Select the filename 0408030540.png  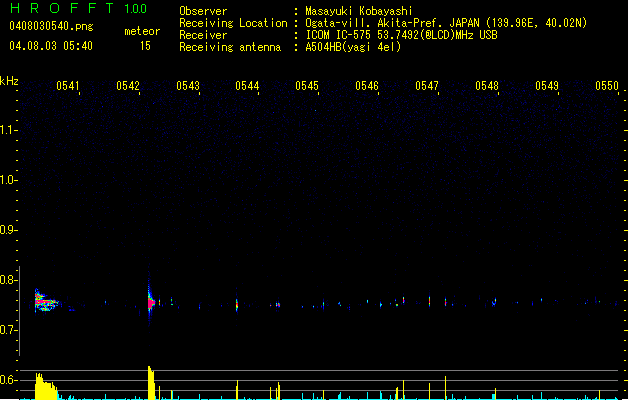(51, 26)
